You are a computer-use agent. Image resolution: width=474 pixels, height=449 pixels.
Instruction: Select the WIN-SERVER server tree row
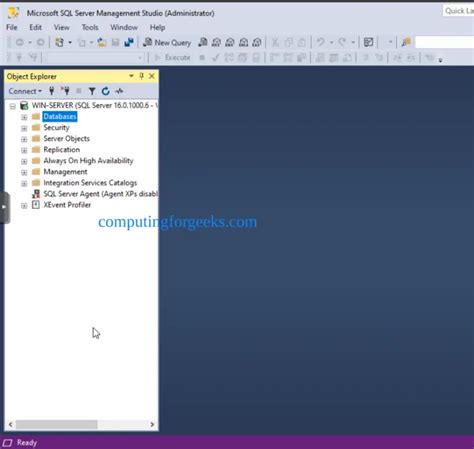pyautogui.click(x=88, y=106)
